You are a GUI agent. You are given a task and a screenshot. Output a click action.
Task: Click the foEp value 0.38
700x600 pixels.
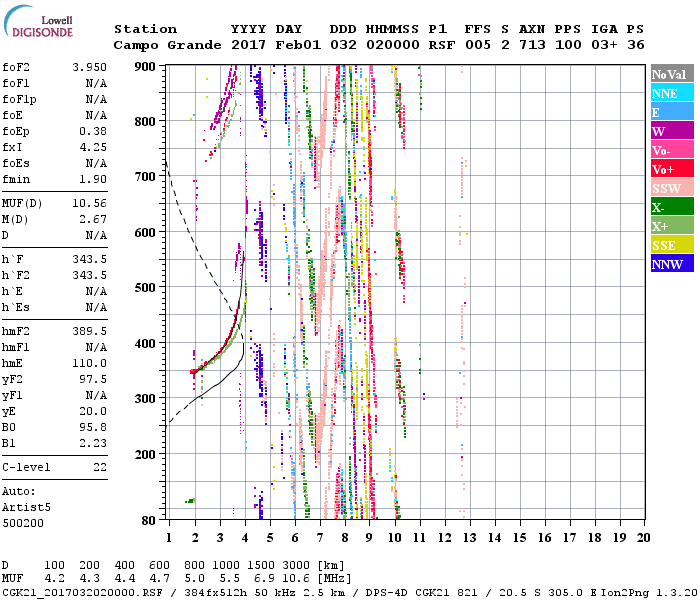93,131
